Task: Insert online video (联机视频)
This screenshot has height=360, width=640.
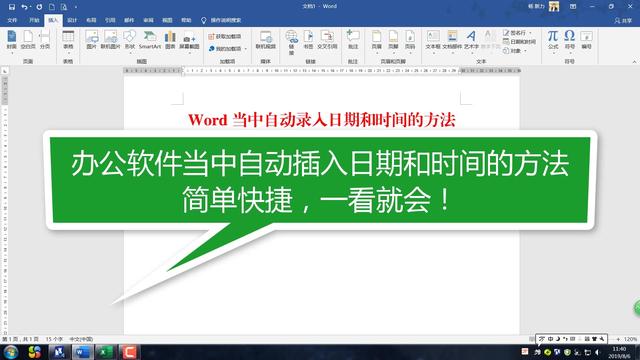Action: click(x=266, y=40)
